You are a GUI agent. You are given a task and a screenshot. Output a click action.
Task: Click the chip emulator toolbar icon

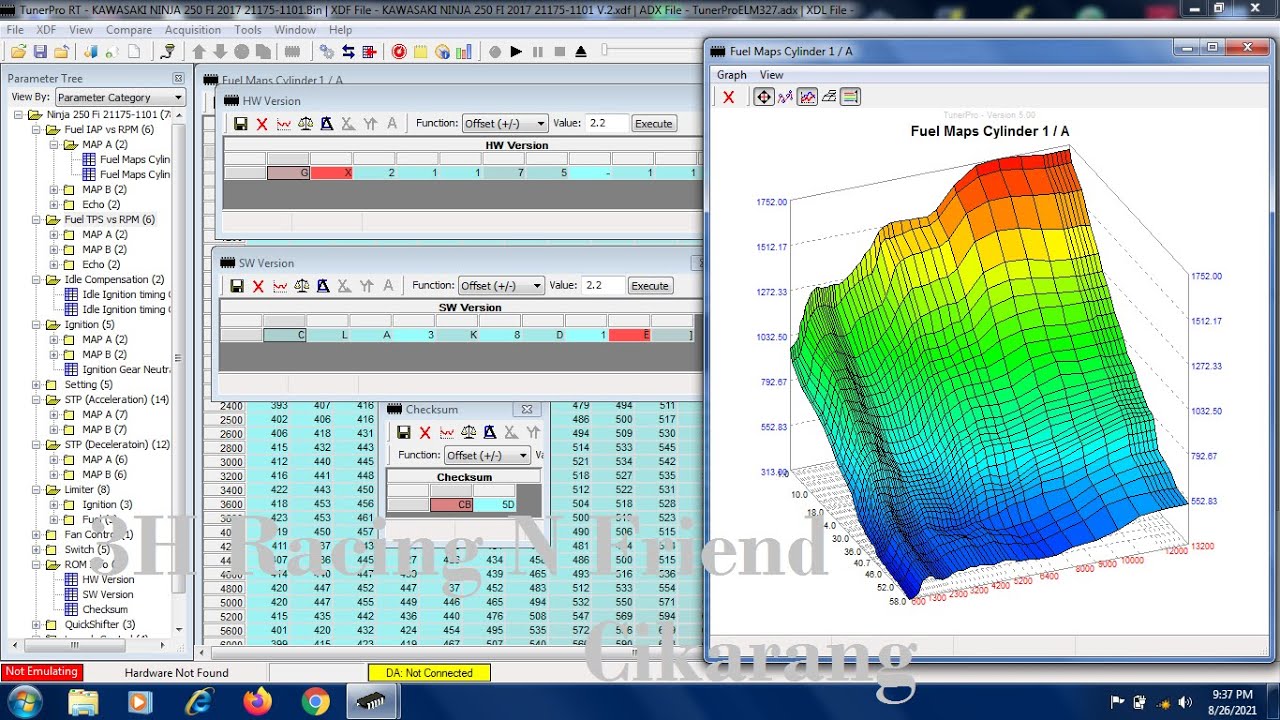tap(291, 51)
